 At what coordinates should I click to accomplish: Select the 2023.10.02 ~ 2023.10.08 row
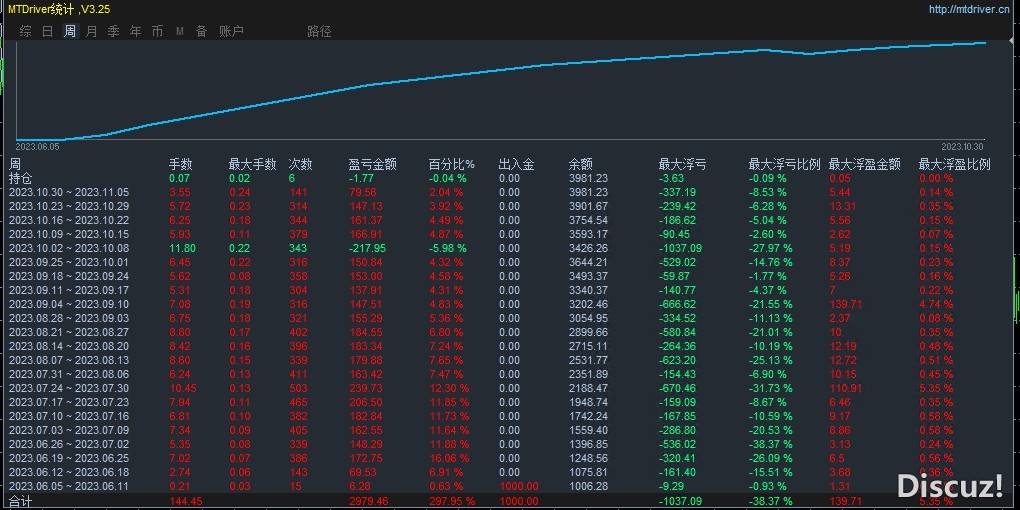pos(69,248)
